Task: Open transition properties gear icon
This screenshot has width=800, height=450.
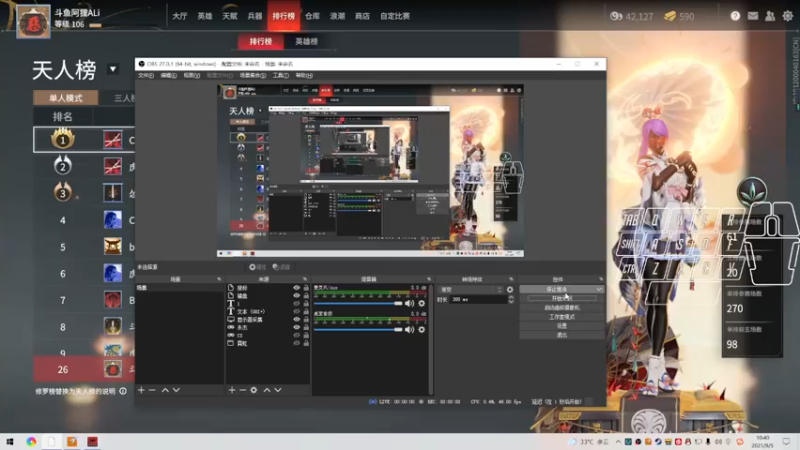Action: 510,289
